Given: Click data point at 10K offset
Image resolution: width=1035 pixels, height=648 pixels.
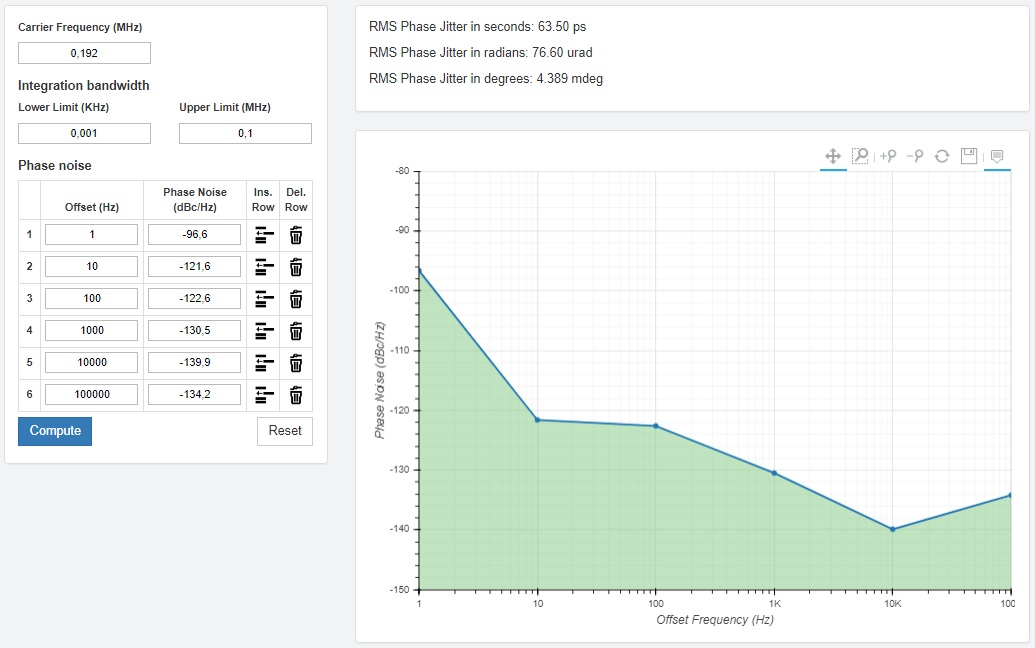Looking at the screenshot, I should (892, 529).
